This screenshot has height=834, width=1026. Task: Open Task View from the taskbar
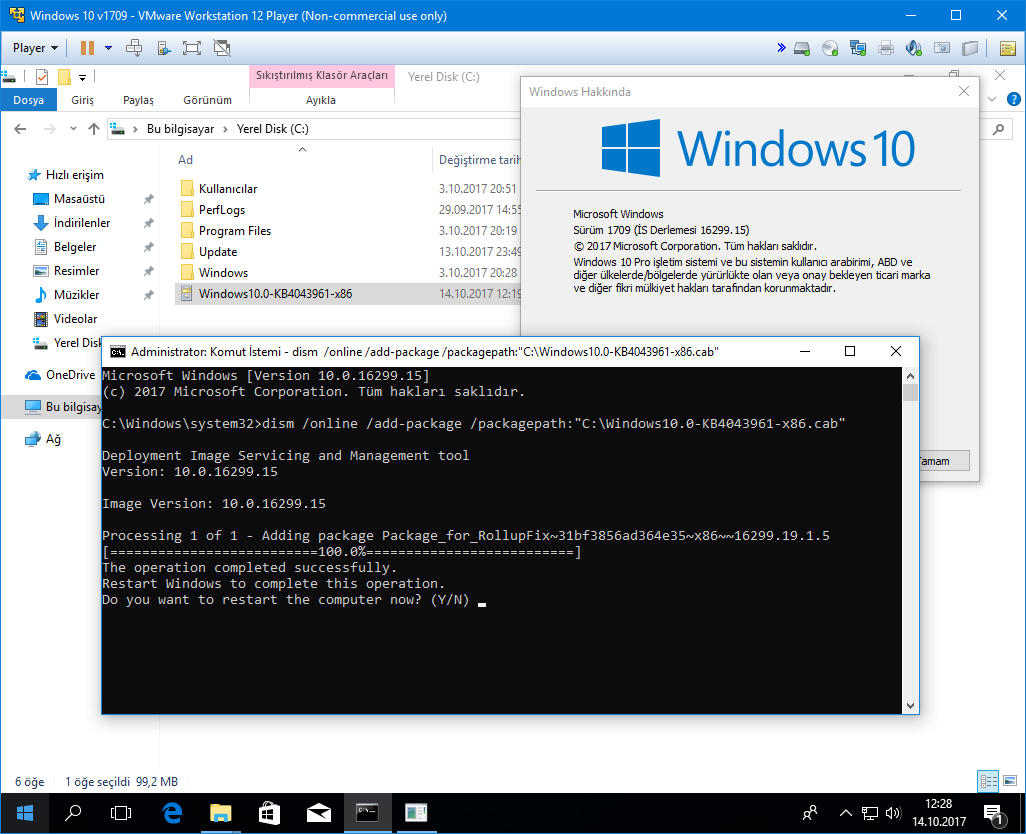click(121, 813)
